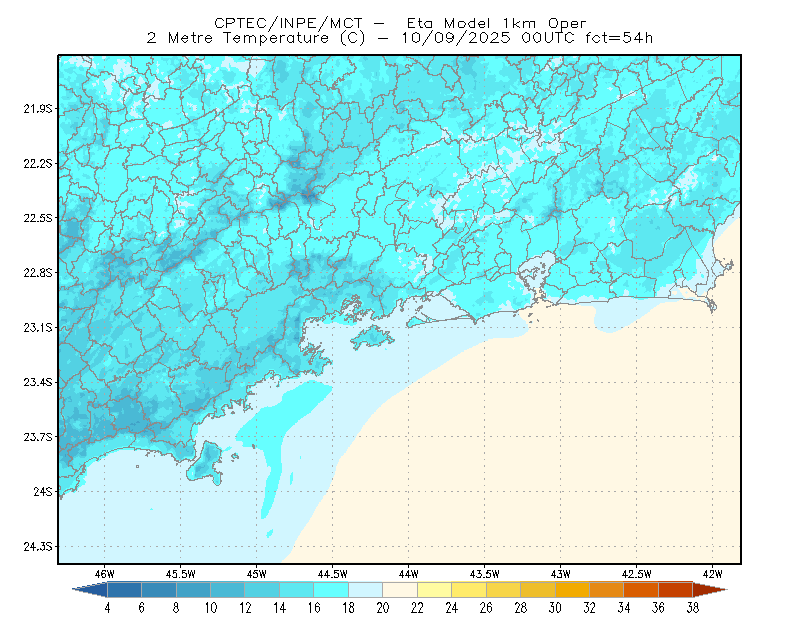Select the 21.9S latitude tick label
The image size is (800, 618).
[x=37, y=108]
